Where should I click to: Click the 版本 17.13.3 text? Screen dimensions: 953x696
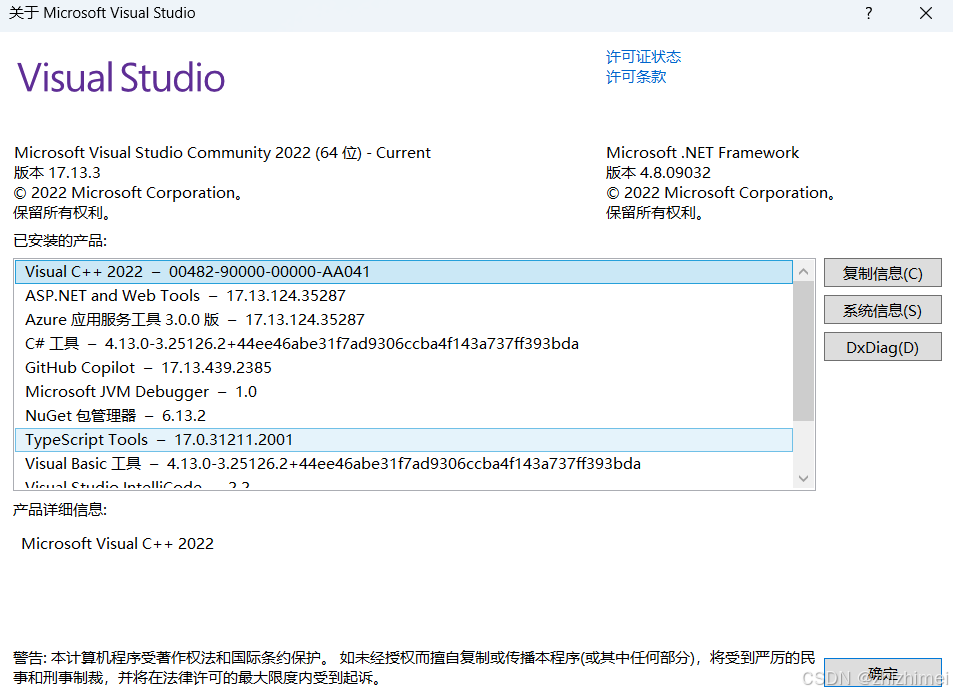click(x=57, y=173)
